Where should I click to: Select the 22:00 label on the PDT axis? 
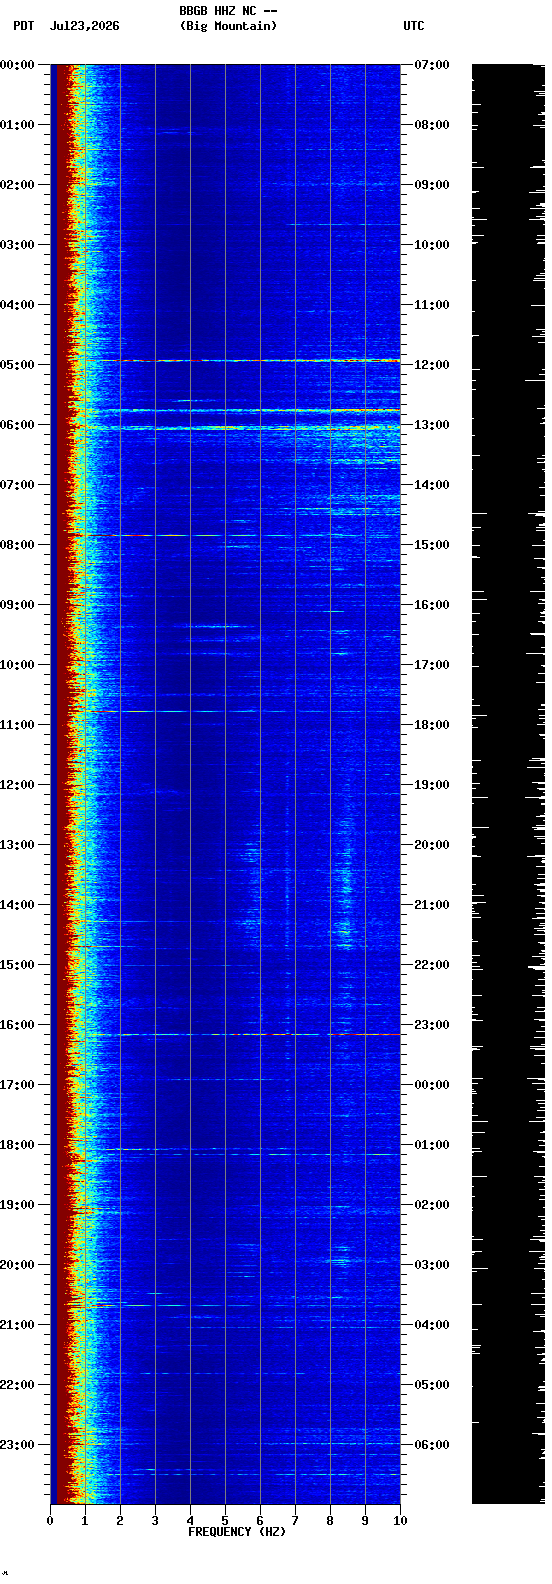tap(17, 1385)
